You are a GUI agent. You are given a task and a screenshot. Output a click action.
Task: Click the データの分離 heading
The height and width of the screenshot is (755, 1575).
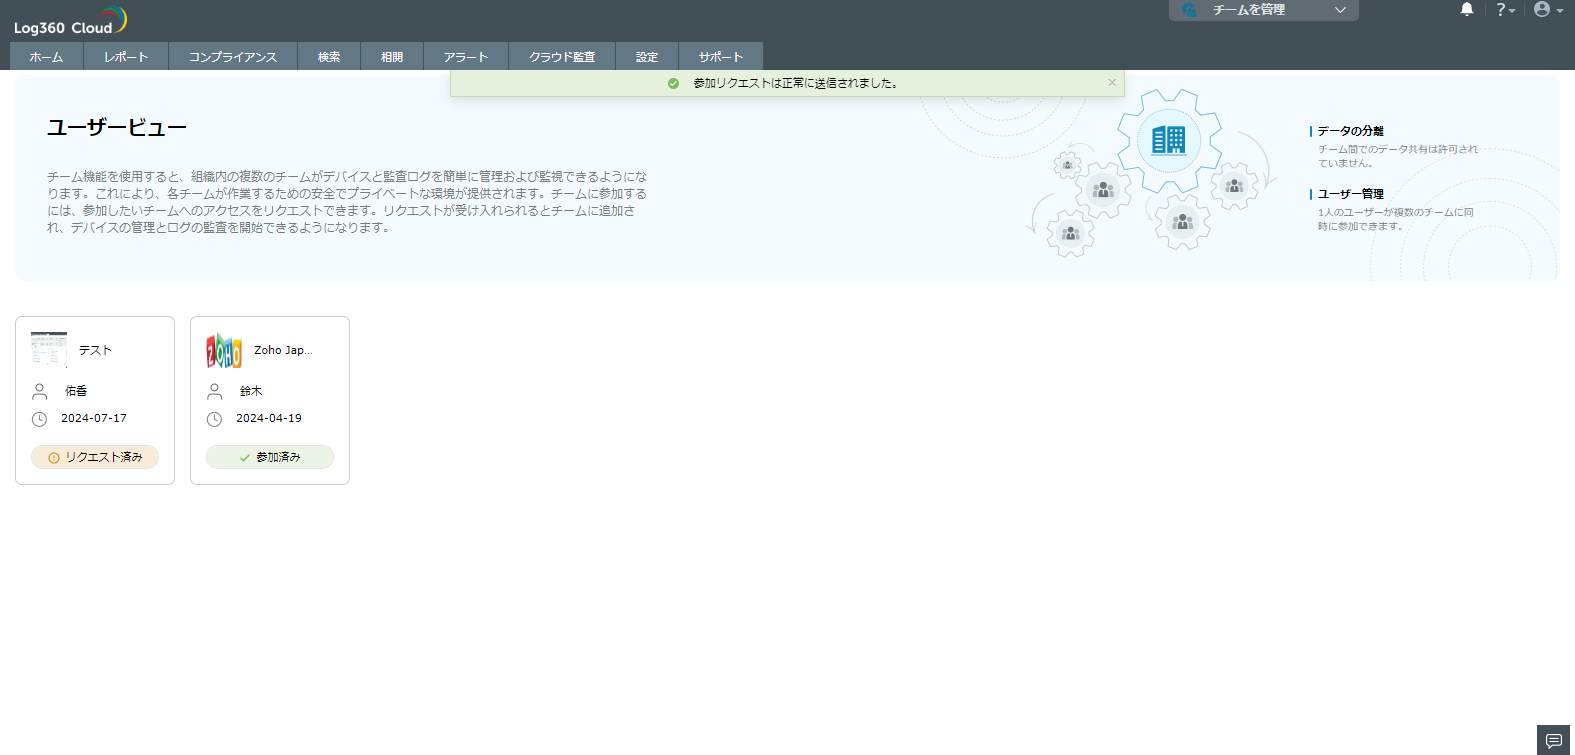(1351, 131)
